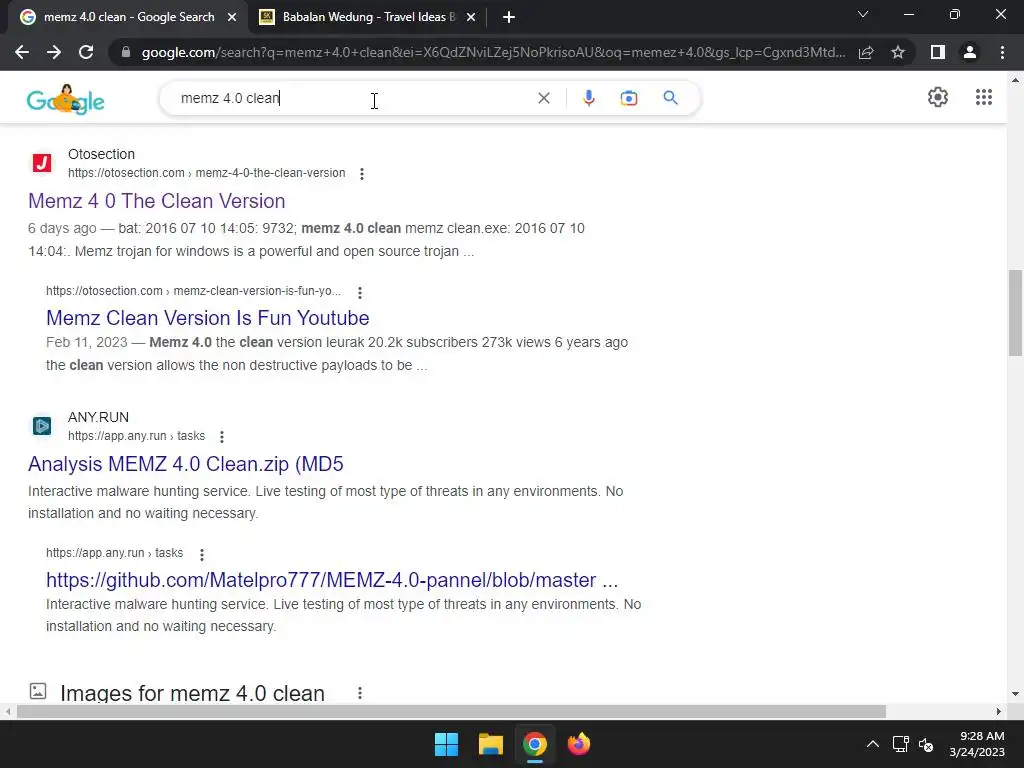This screenshot has width=1024, height=768.
Task: Click Otosection site favicon
Action: click(42, 163)
